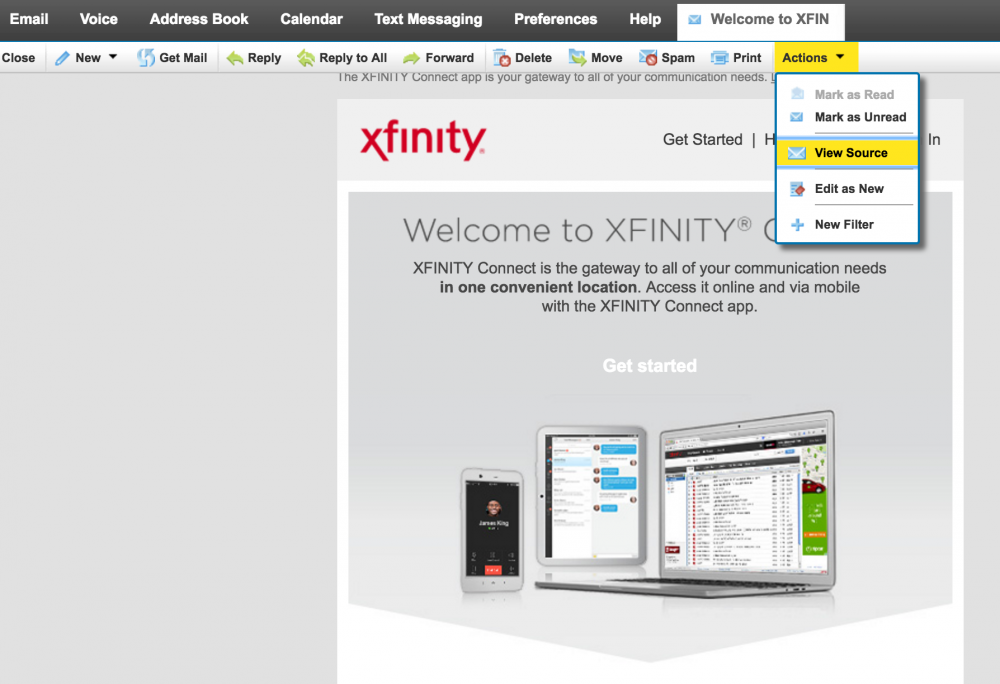Click the Move folder icon

(x=577, y=58)
